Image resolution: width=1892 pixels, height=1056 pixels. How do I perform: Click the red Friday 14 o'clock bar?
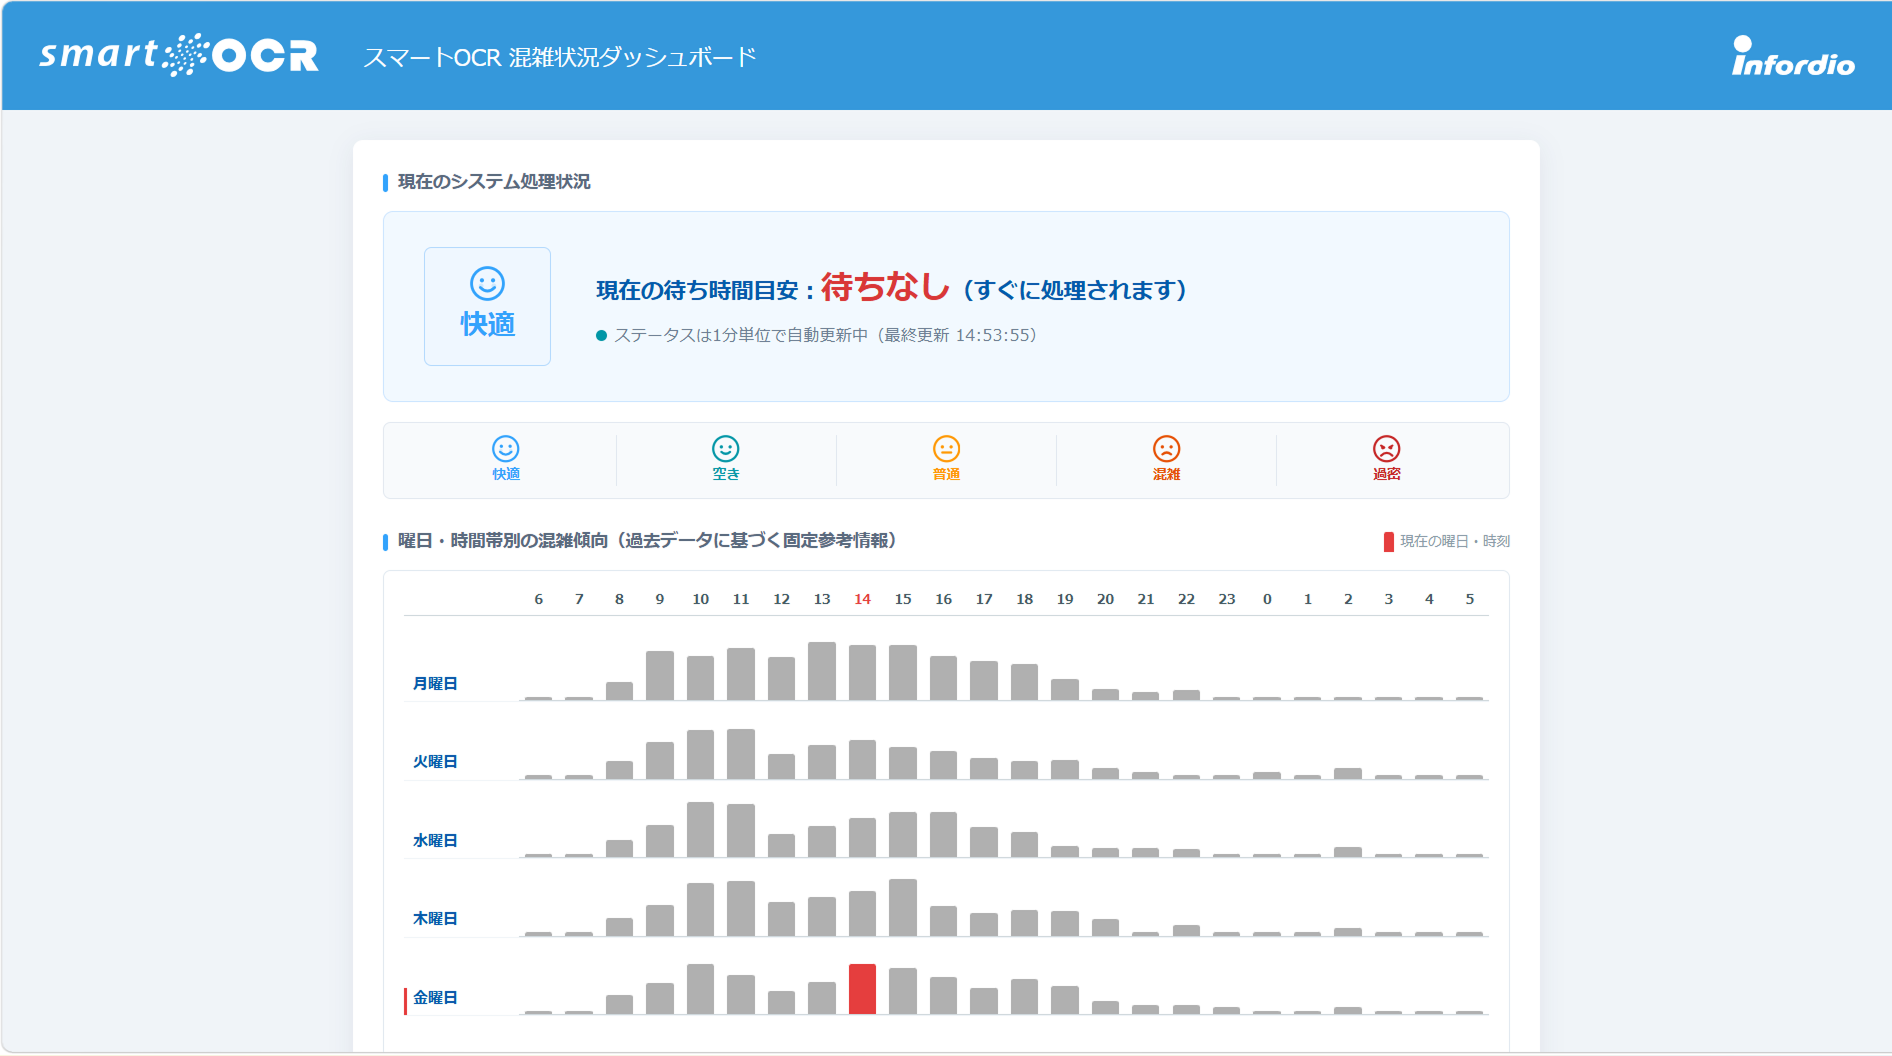[x=862, y=989]
